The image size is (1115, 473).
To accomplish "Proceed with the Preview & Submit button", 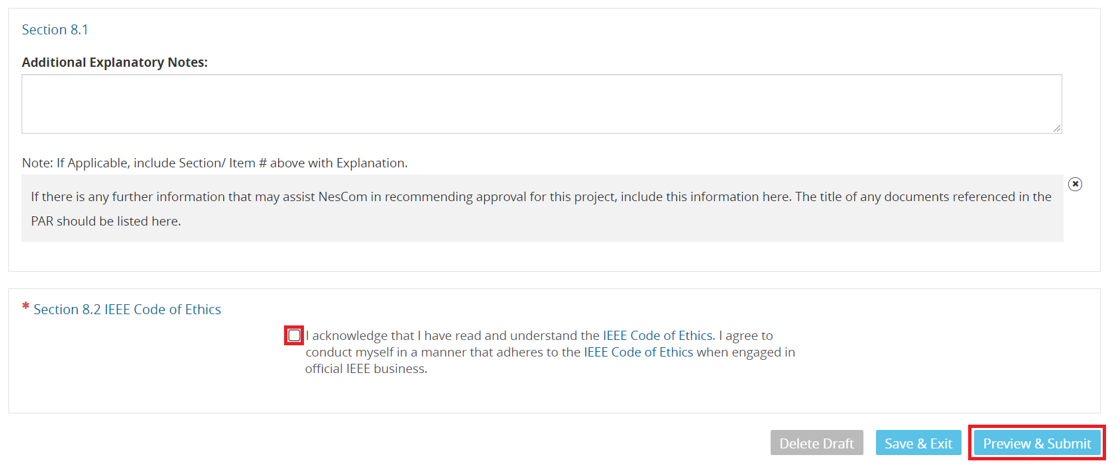I will pyautogui.click(x=1037, y=443).
